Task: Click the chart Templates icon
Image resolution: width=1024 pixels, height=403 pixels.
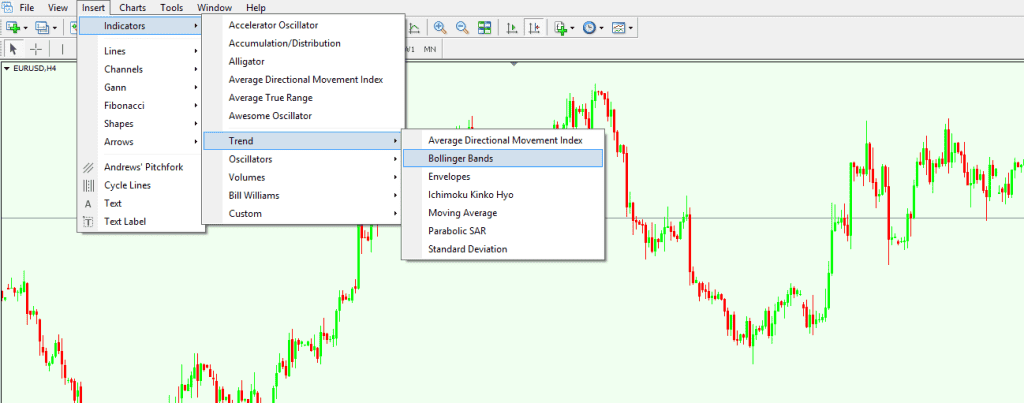Action: pos(619,27)
